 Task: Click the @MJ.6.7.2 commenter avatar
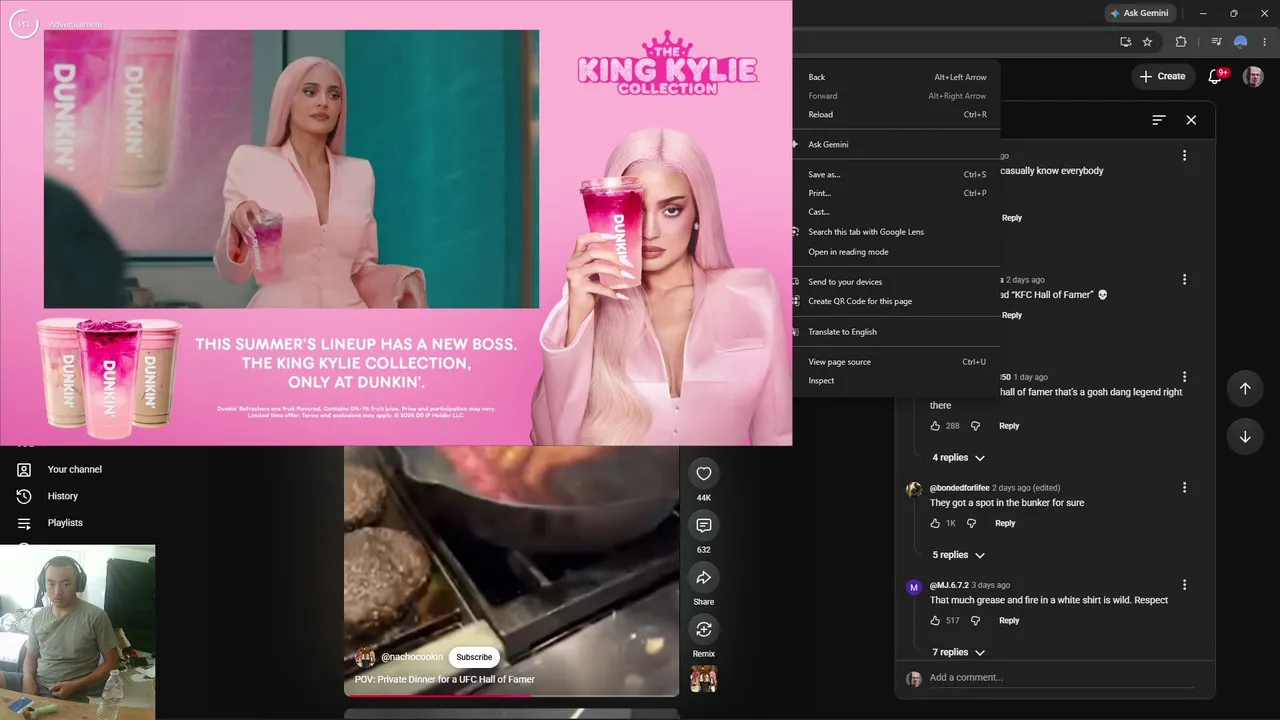(x=913, y=587)
